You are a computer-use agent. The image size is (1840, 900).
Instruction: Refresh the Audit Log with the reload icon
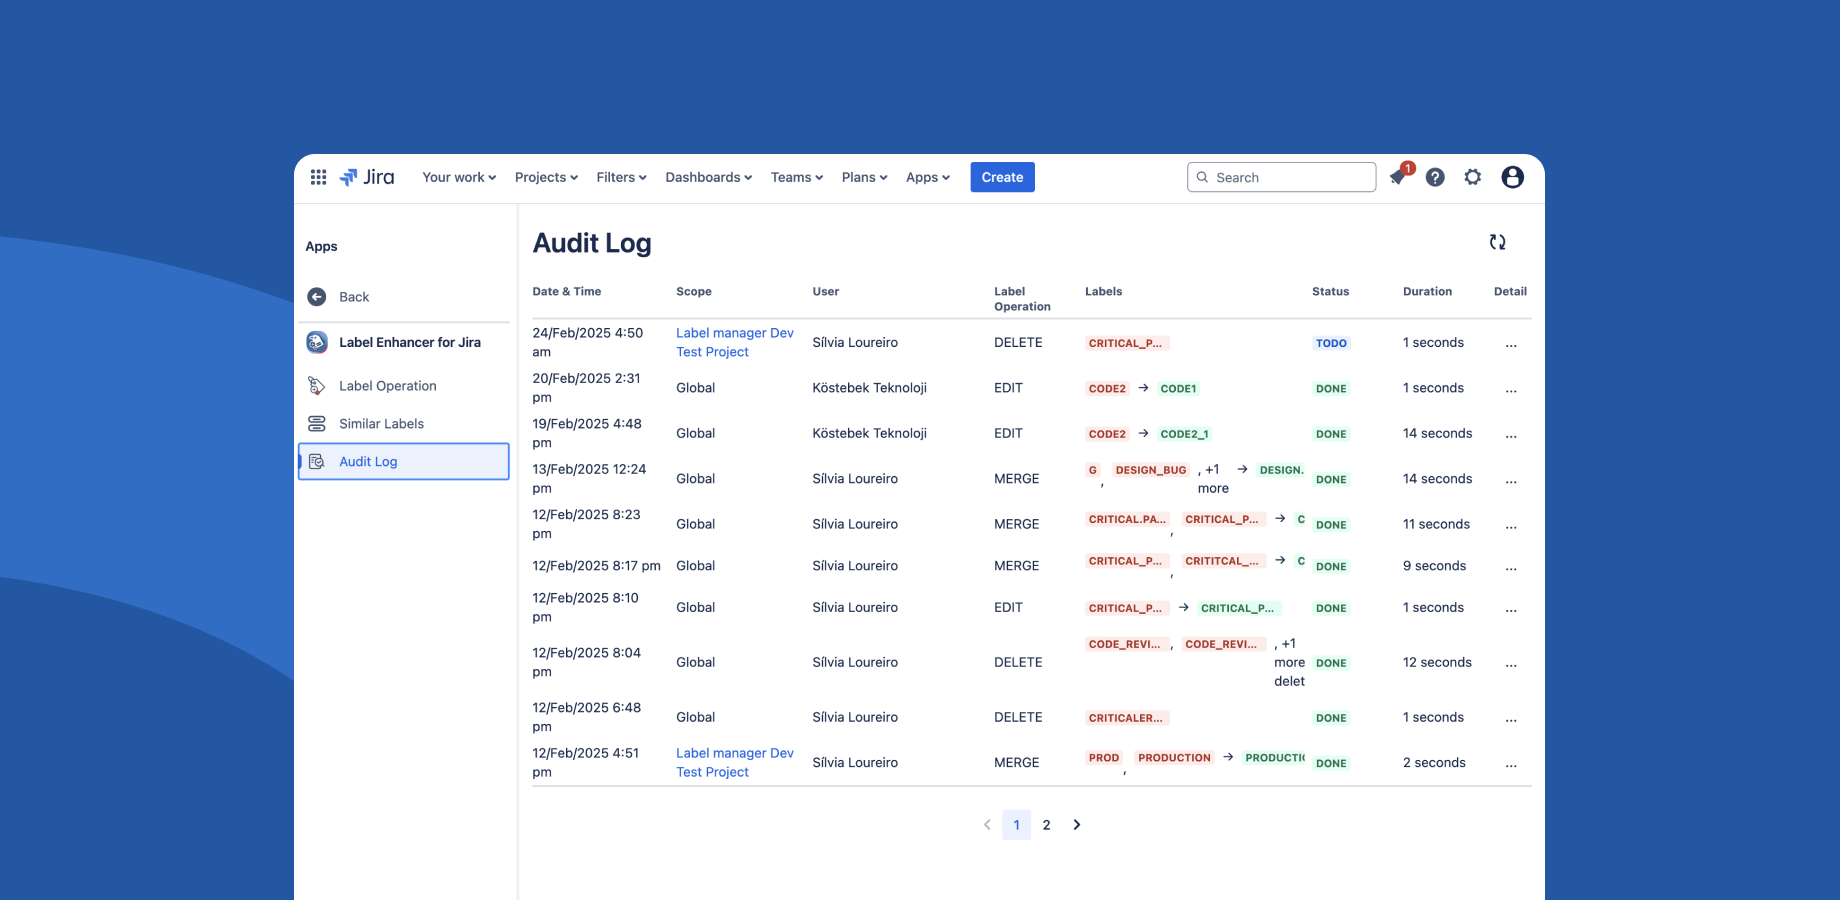[x=1497, y=242]
